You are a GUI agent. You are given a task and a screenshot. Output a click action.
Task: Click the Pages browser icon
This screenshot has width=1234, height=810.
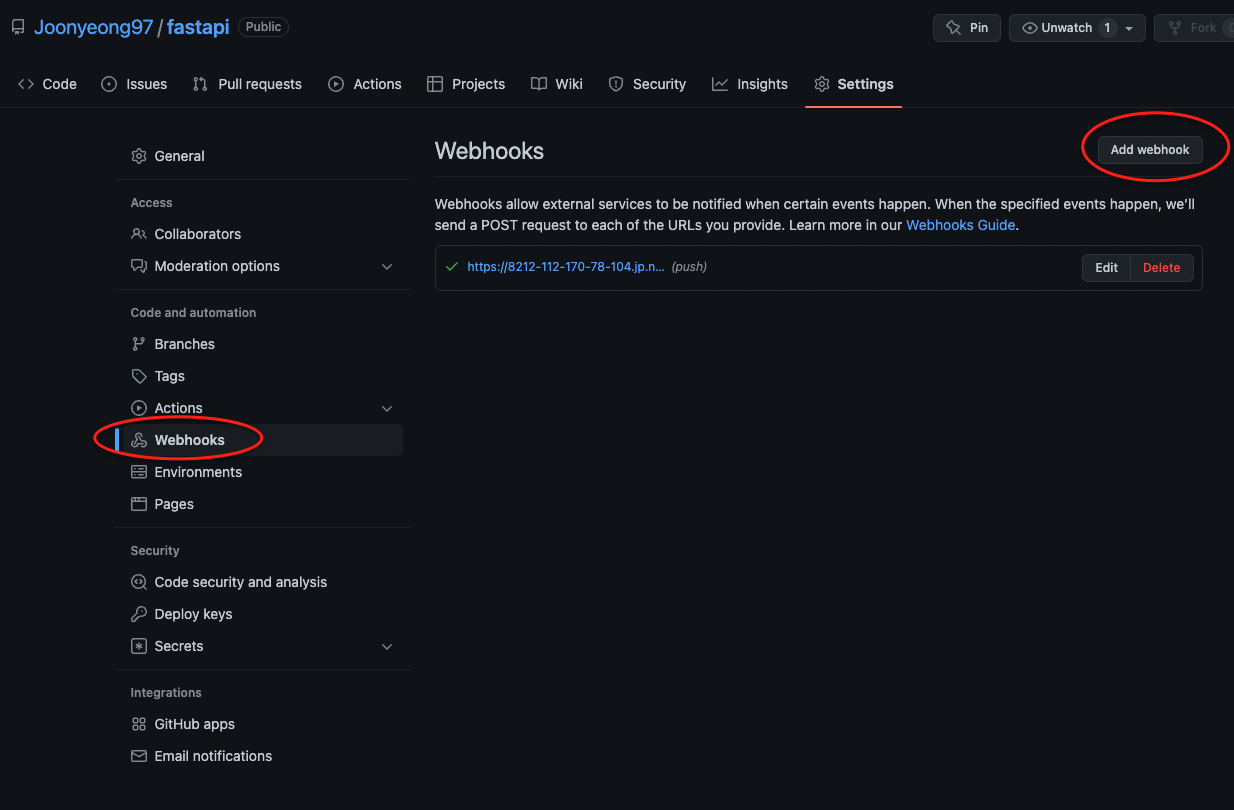click(x=139, y=504)
